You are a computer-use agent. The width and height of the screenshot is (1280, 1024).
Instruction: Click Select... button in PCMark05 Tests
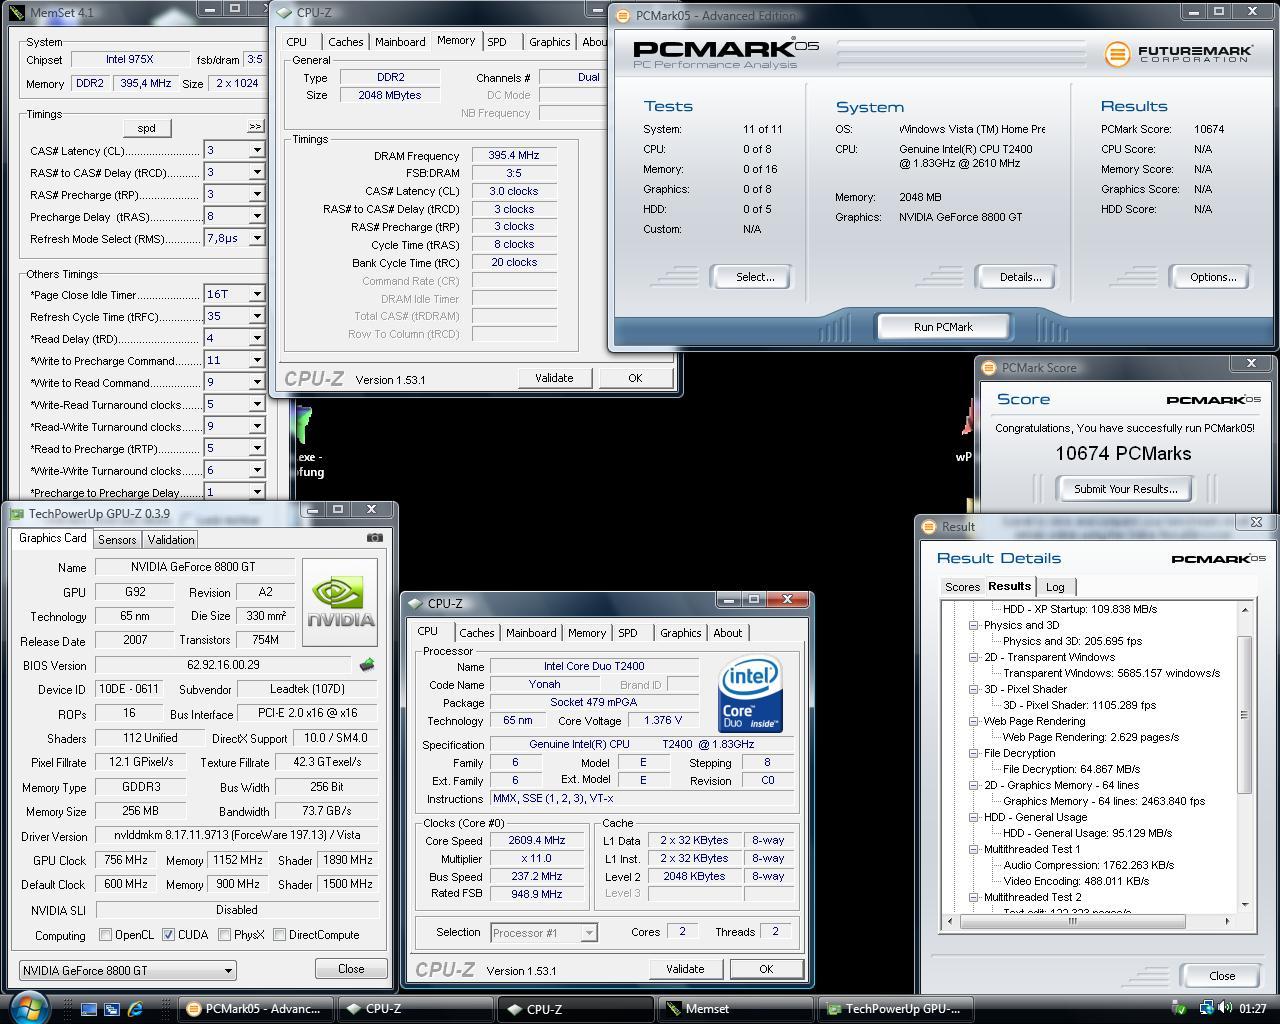755,277
